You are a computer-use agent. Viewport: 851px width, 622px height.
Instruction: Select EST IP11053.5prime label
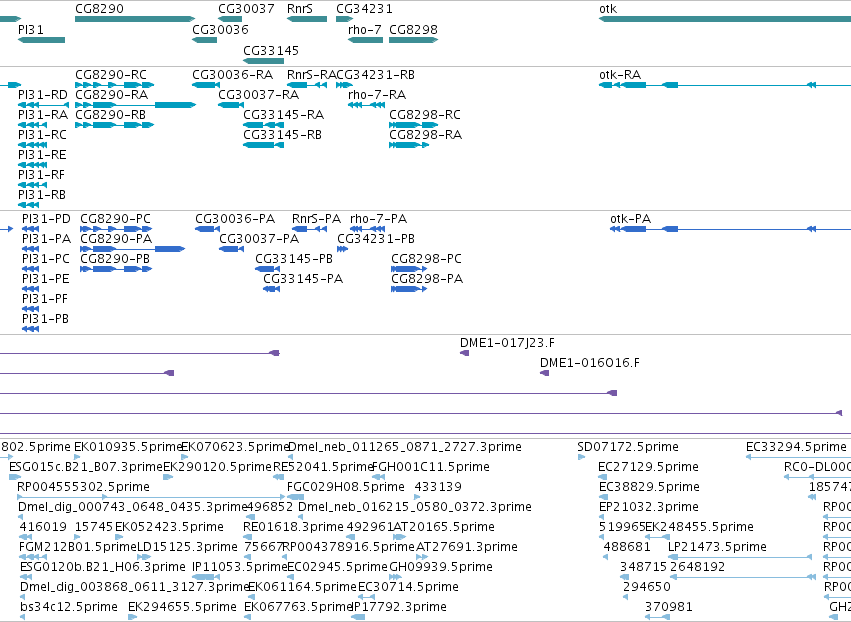click(x=239, y=567)
